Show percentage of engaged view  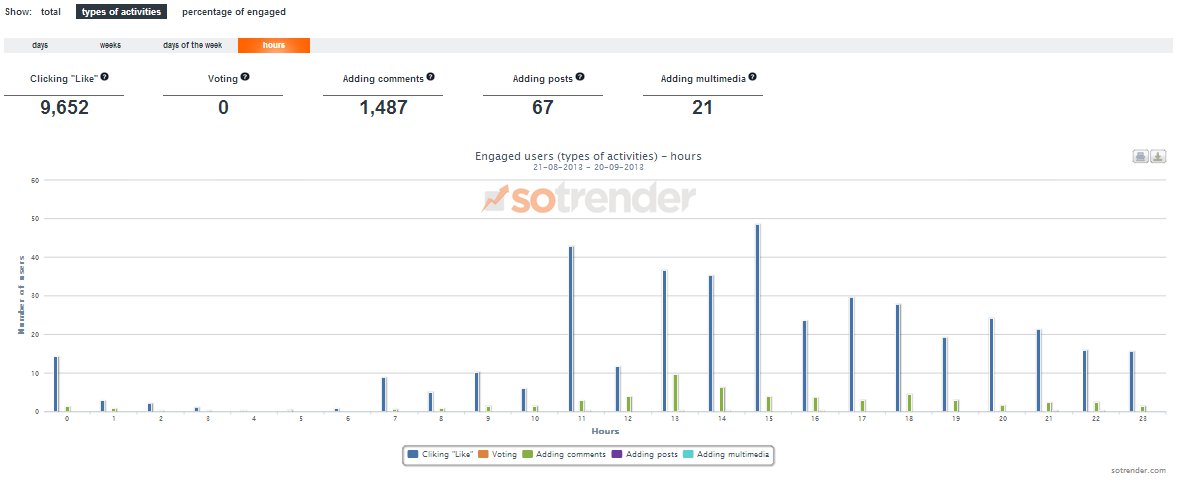click(x=233, y=12)
